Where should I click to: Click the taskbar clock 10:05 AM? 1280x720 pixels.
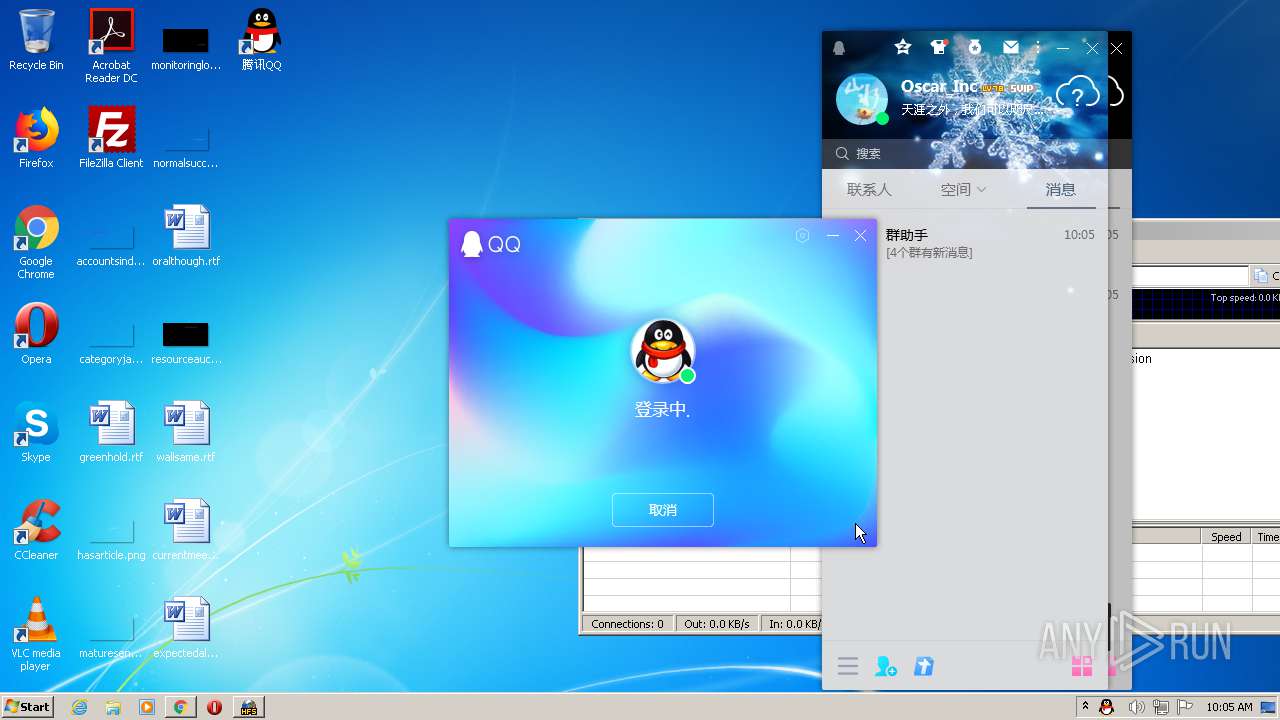coord(1229,707)
